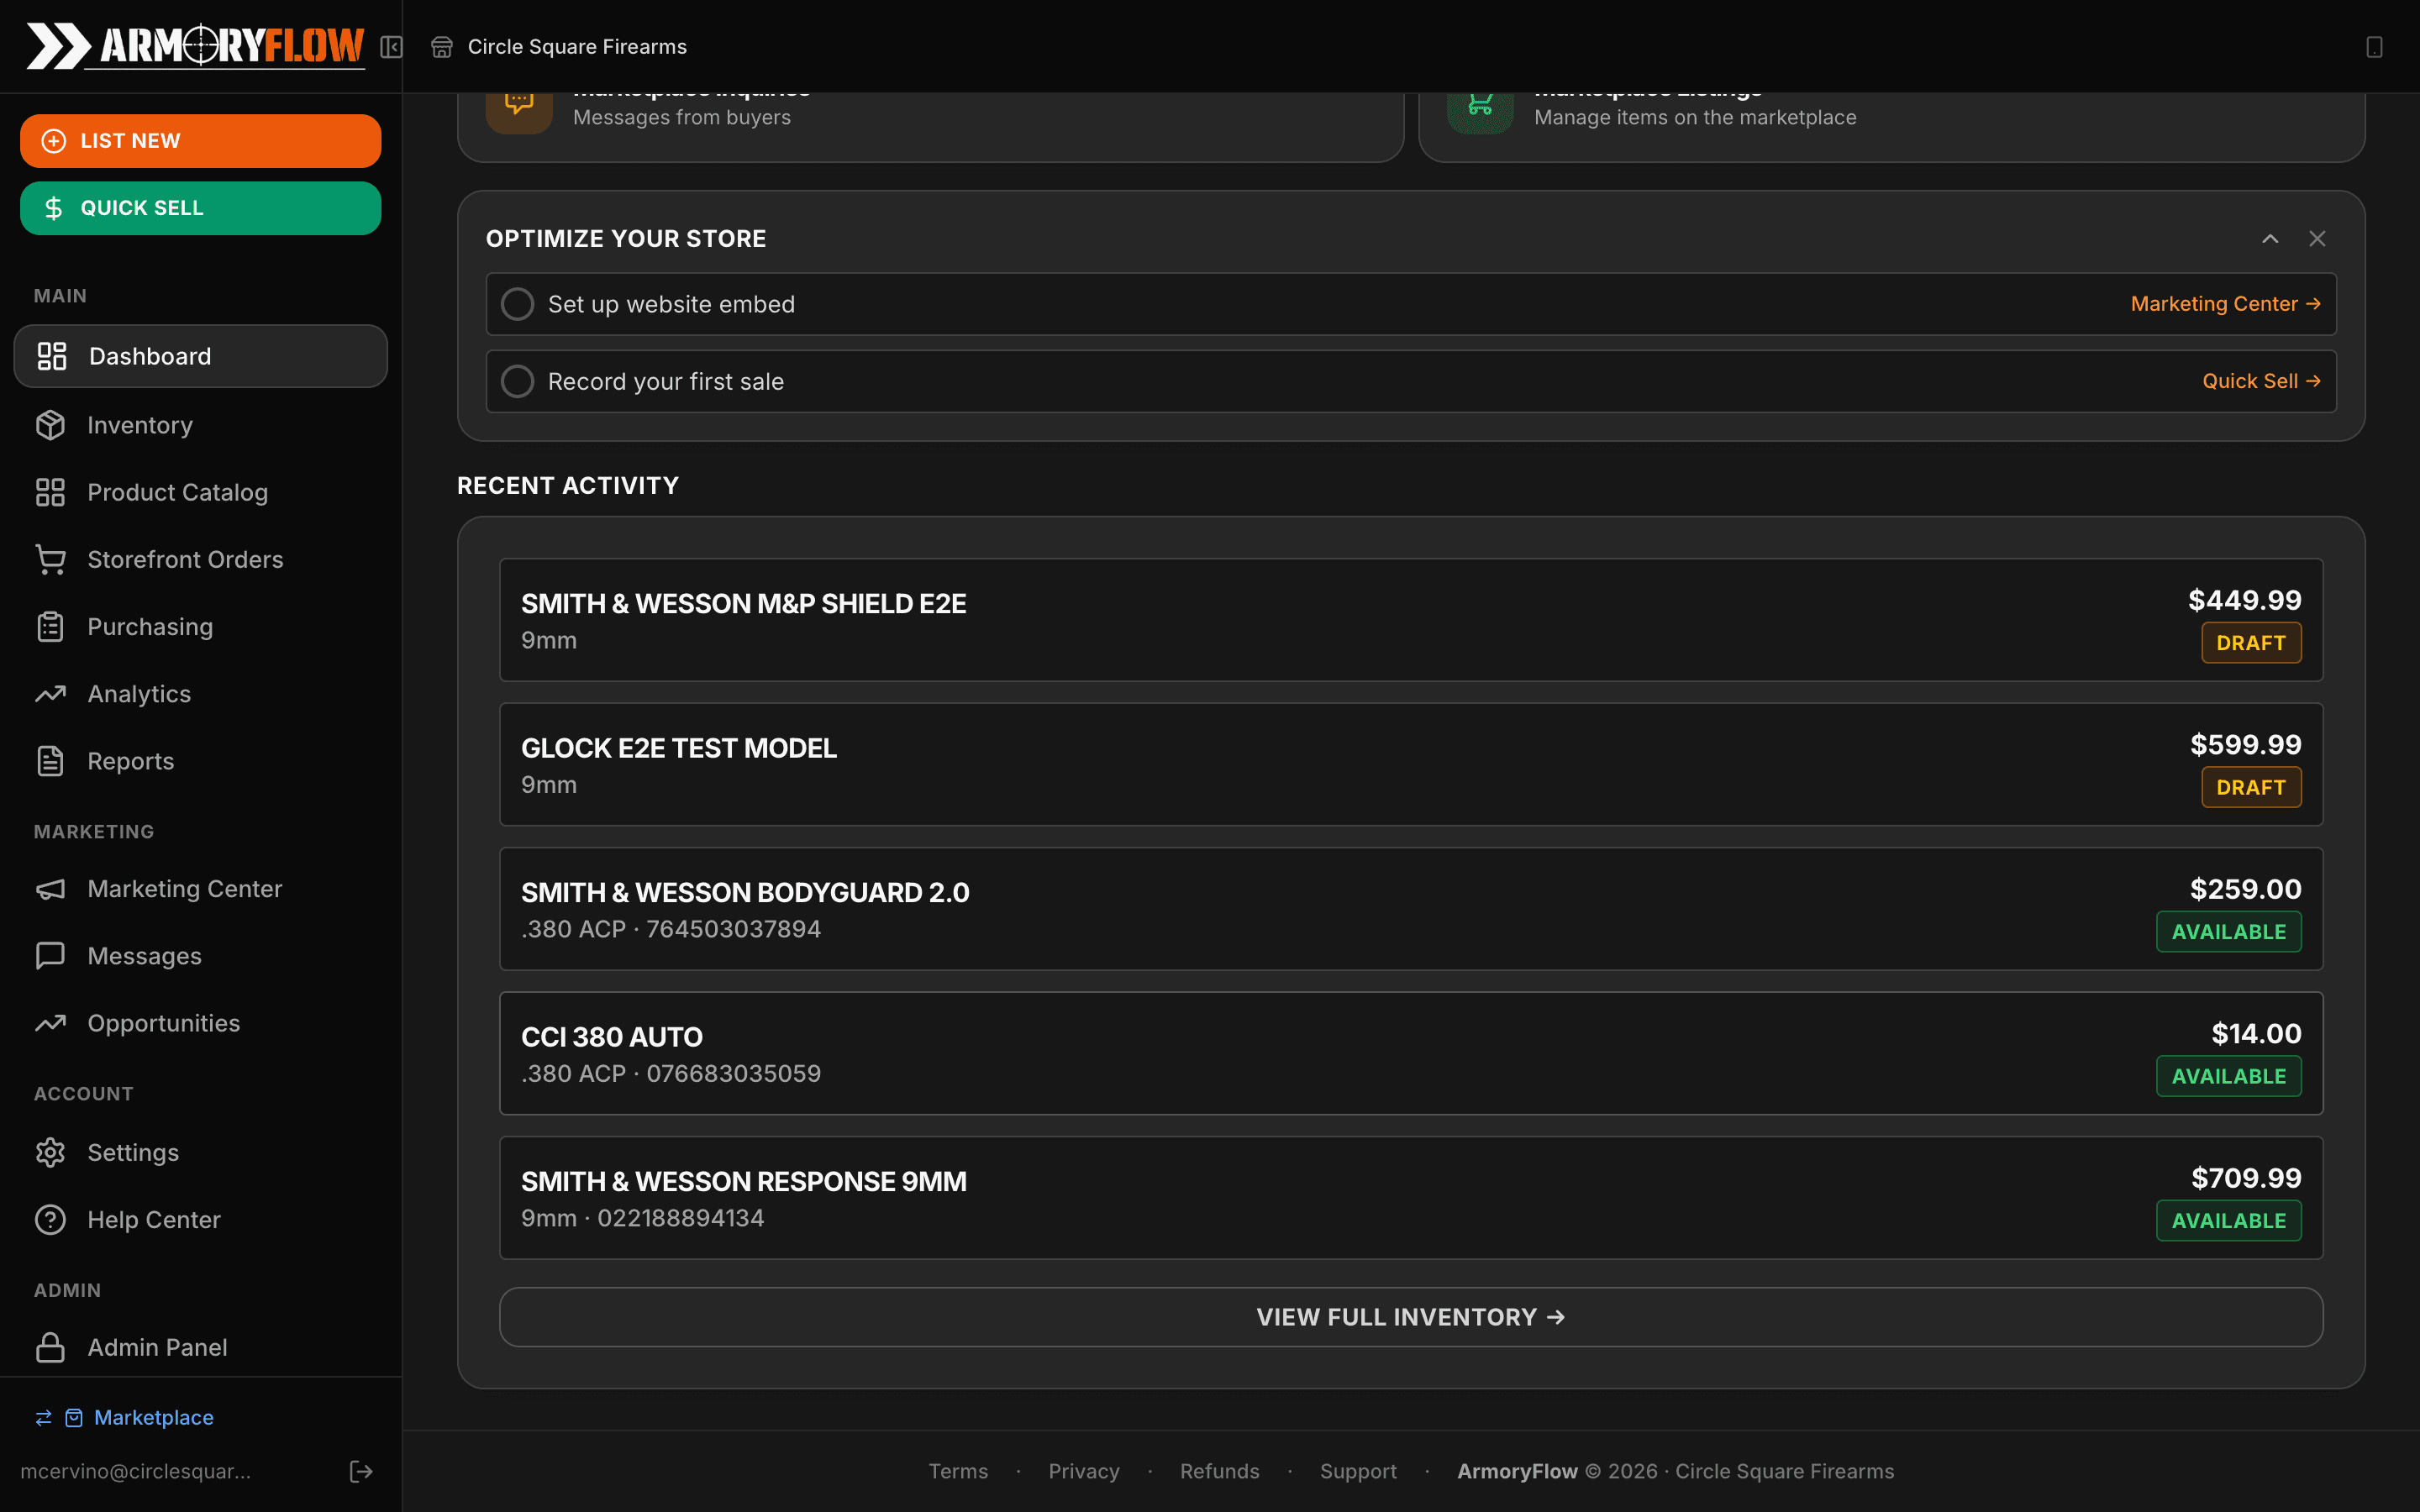Screen dimensions: 2420x1512
Task: Click the Inventory box icon
Action: click(50, 425)
